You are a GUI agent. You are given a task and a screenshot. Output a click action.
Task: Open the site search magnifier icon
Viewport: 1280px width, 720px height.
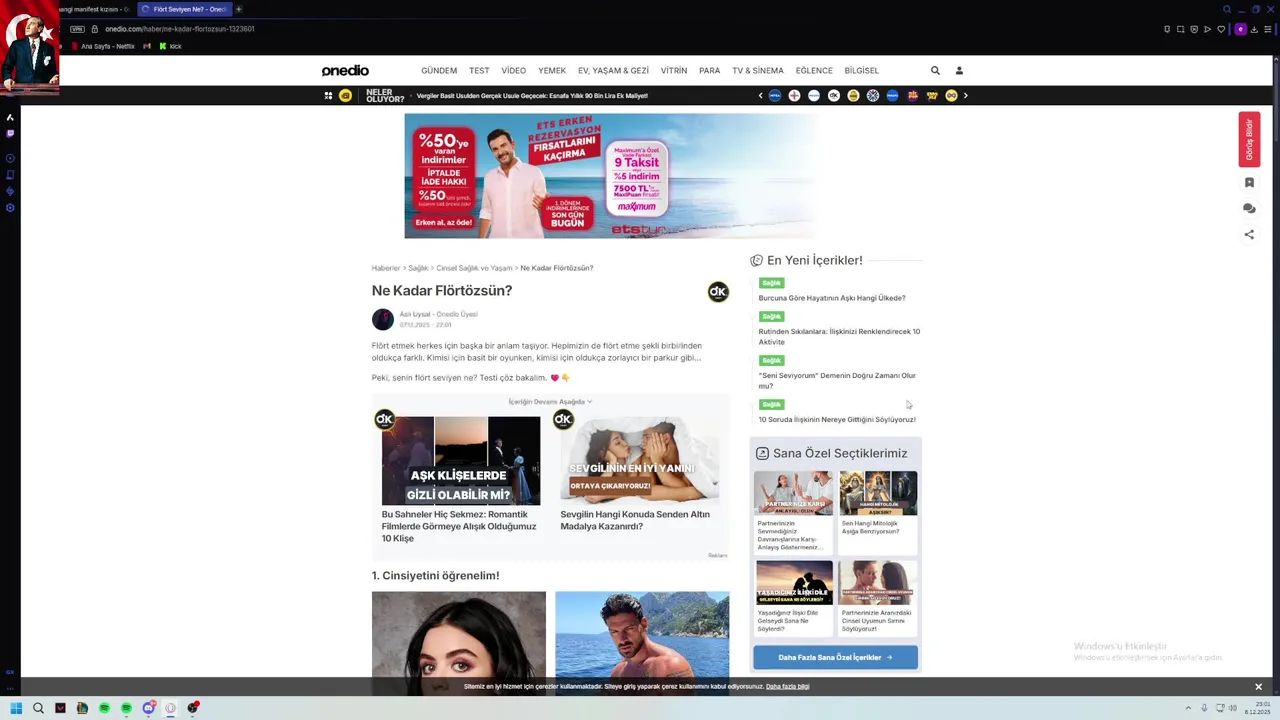click(935, 71)
